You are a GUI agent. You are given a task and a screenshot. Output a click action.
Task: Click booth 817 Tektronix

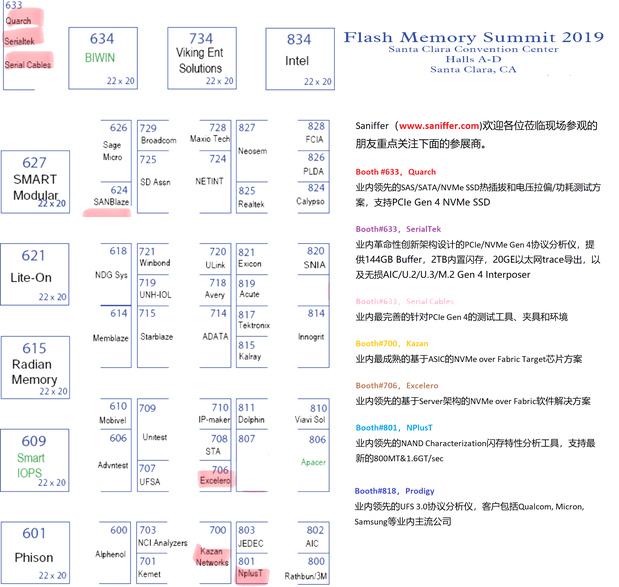coord(253,321)
